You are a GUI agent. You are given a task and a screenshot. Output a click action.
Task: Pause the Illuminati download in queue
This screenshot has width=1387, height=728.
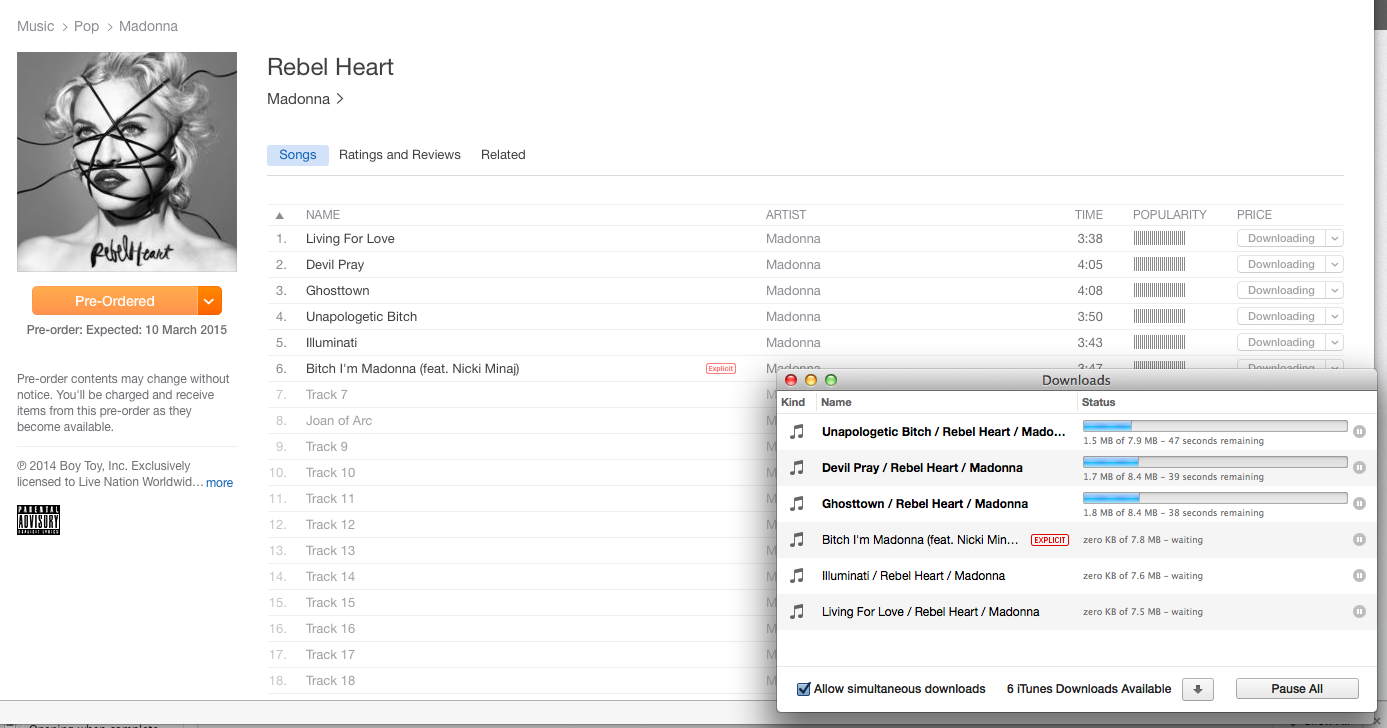(1359, 576)
